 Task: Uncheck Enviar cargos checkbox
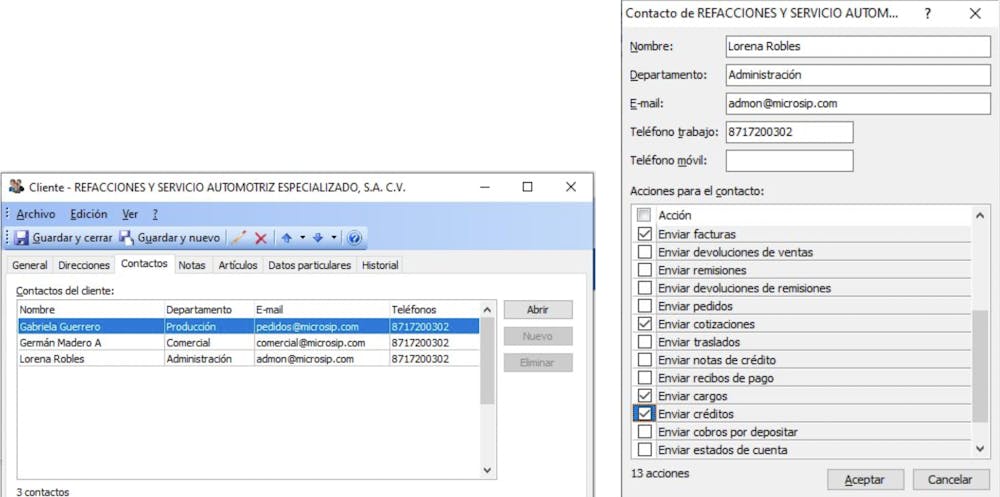(x=644, y=396)
